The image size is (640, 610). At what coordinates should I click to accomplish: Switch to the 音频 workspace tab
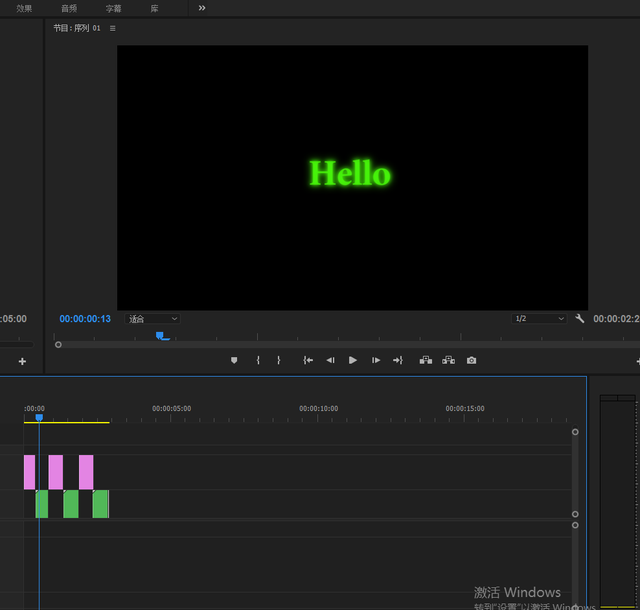click(68, 8)
